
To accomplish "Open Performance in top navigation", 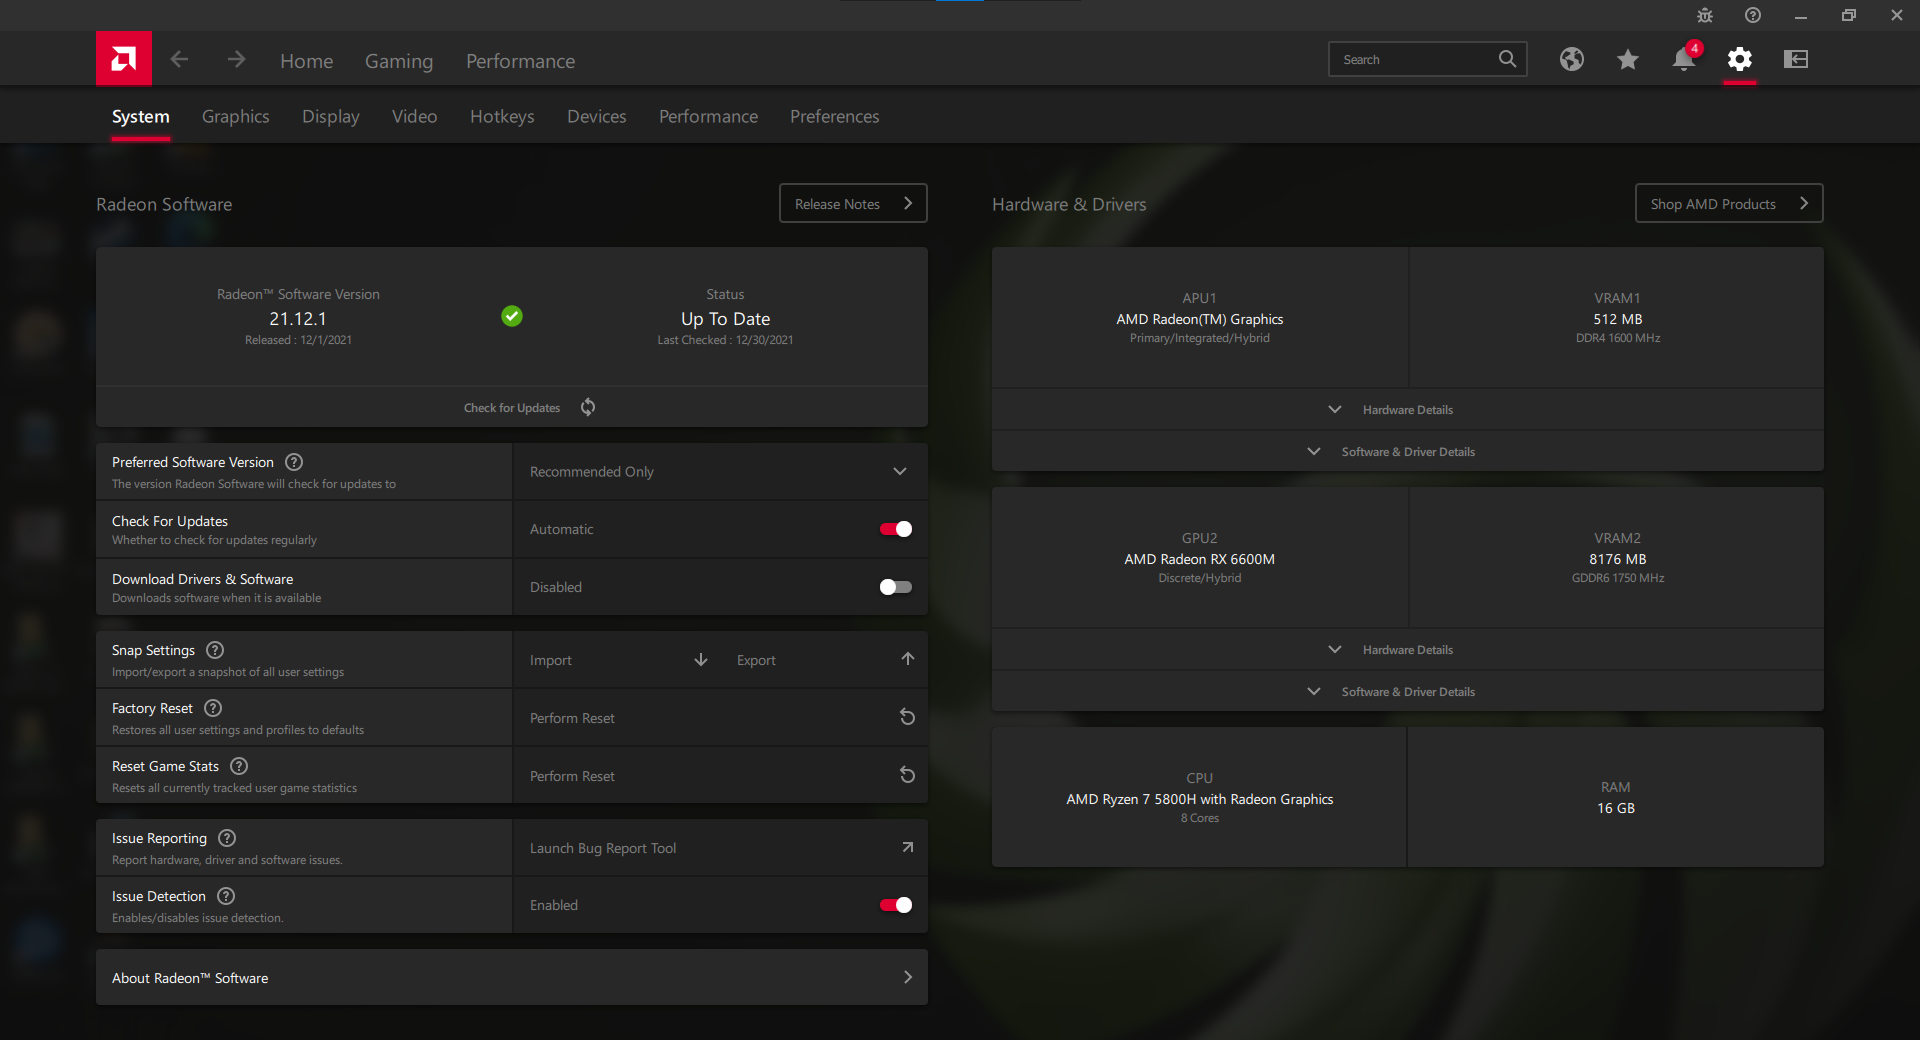I will [521, 61].
